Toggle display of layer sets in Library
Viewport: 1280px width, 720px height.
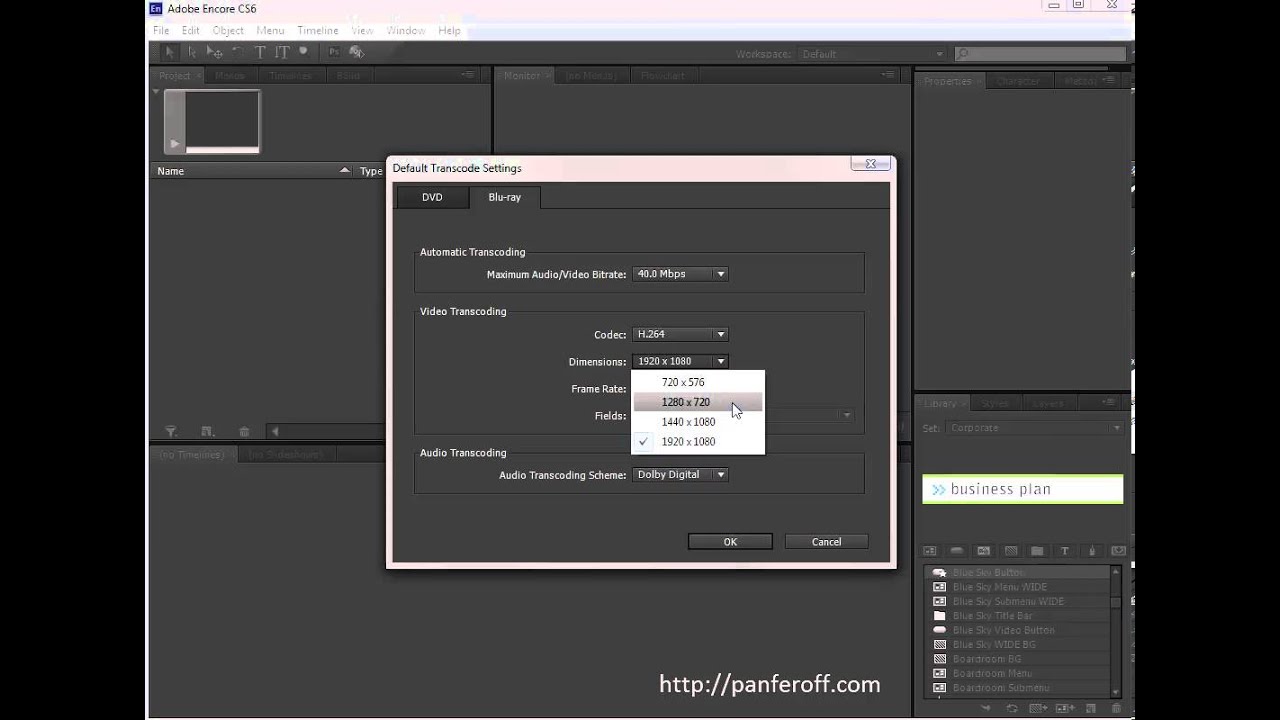pos(1037,551)
